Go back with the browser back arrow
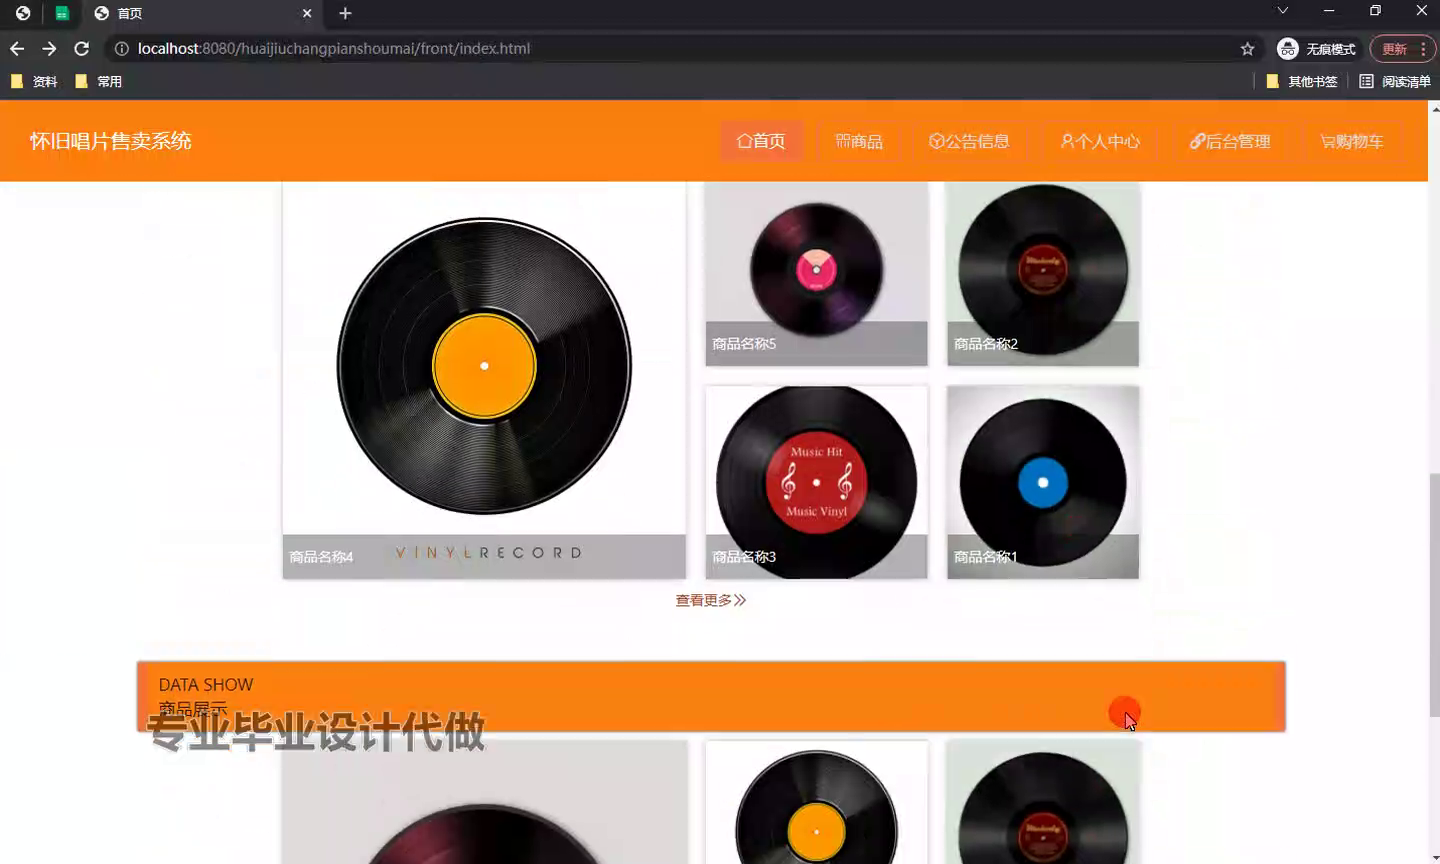This screenshot has height=864, width=1440. (x=17, y=48)
